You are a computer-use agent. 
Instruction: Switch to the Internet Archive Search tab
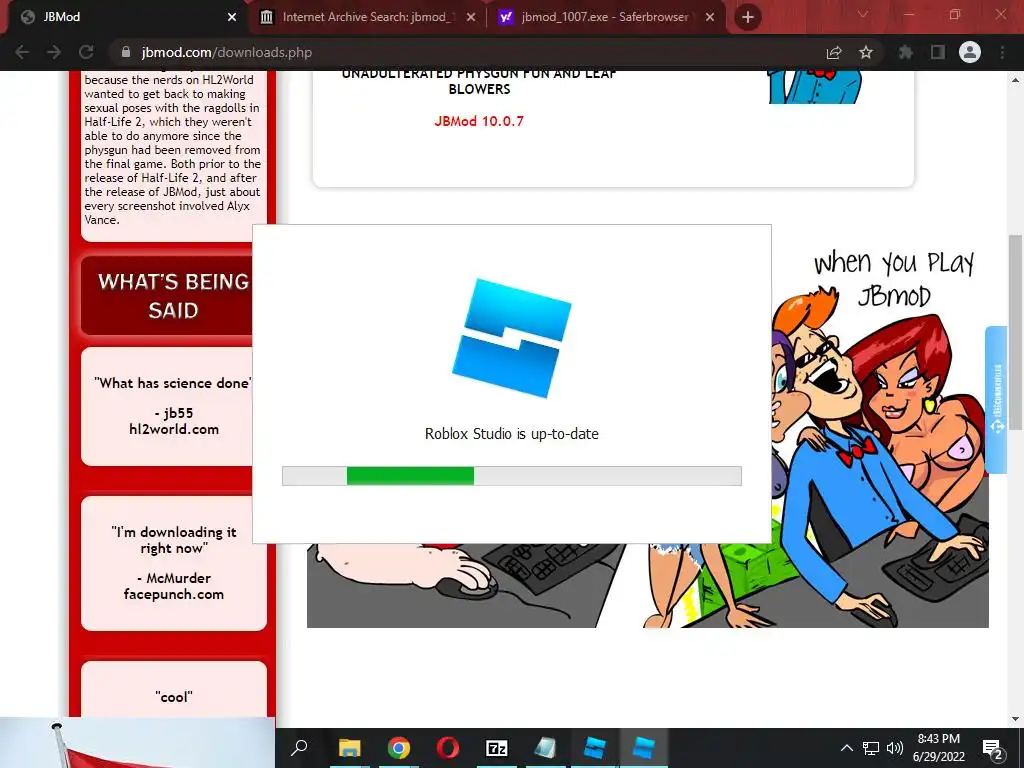coord(368,17)
